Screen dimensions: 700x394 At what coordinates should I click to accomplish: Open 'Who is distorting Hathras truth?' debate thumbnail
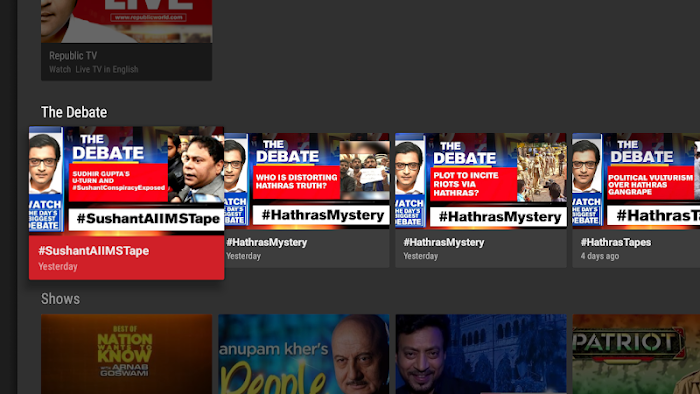307,181
